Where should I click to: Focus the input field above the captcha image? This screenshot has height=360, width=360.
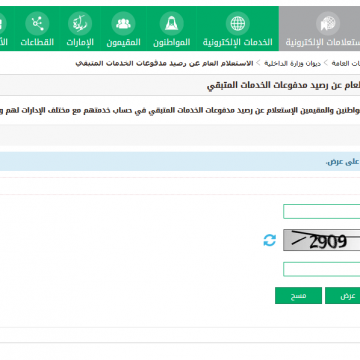(322, 212)
